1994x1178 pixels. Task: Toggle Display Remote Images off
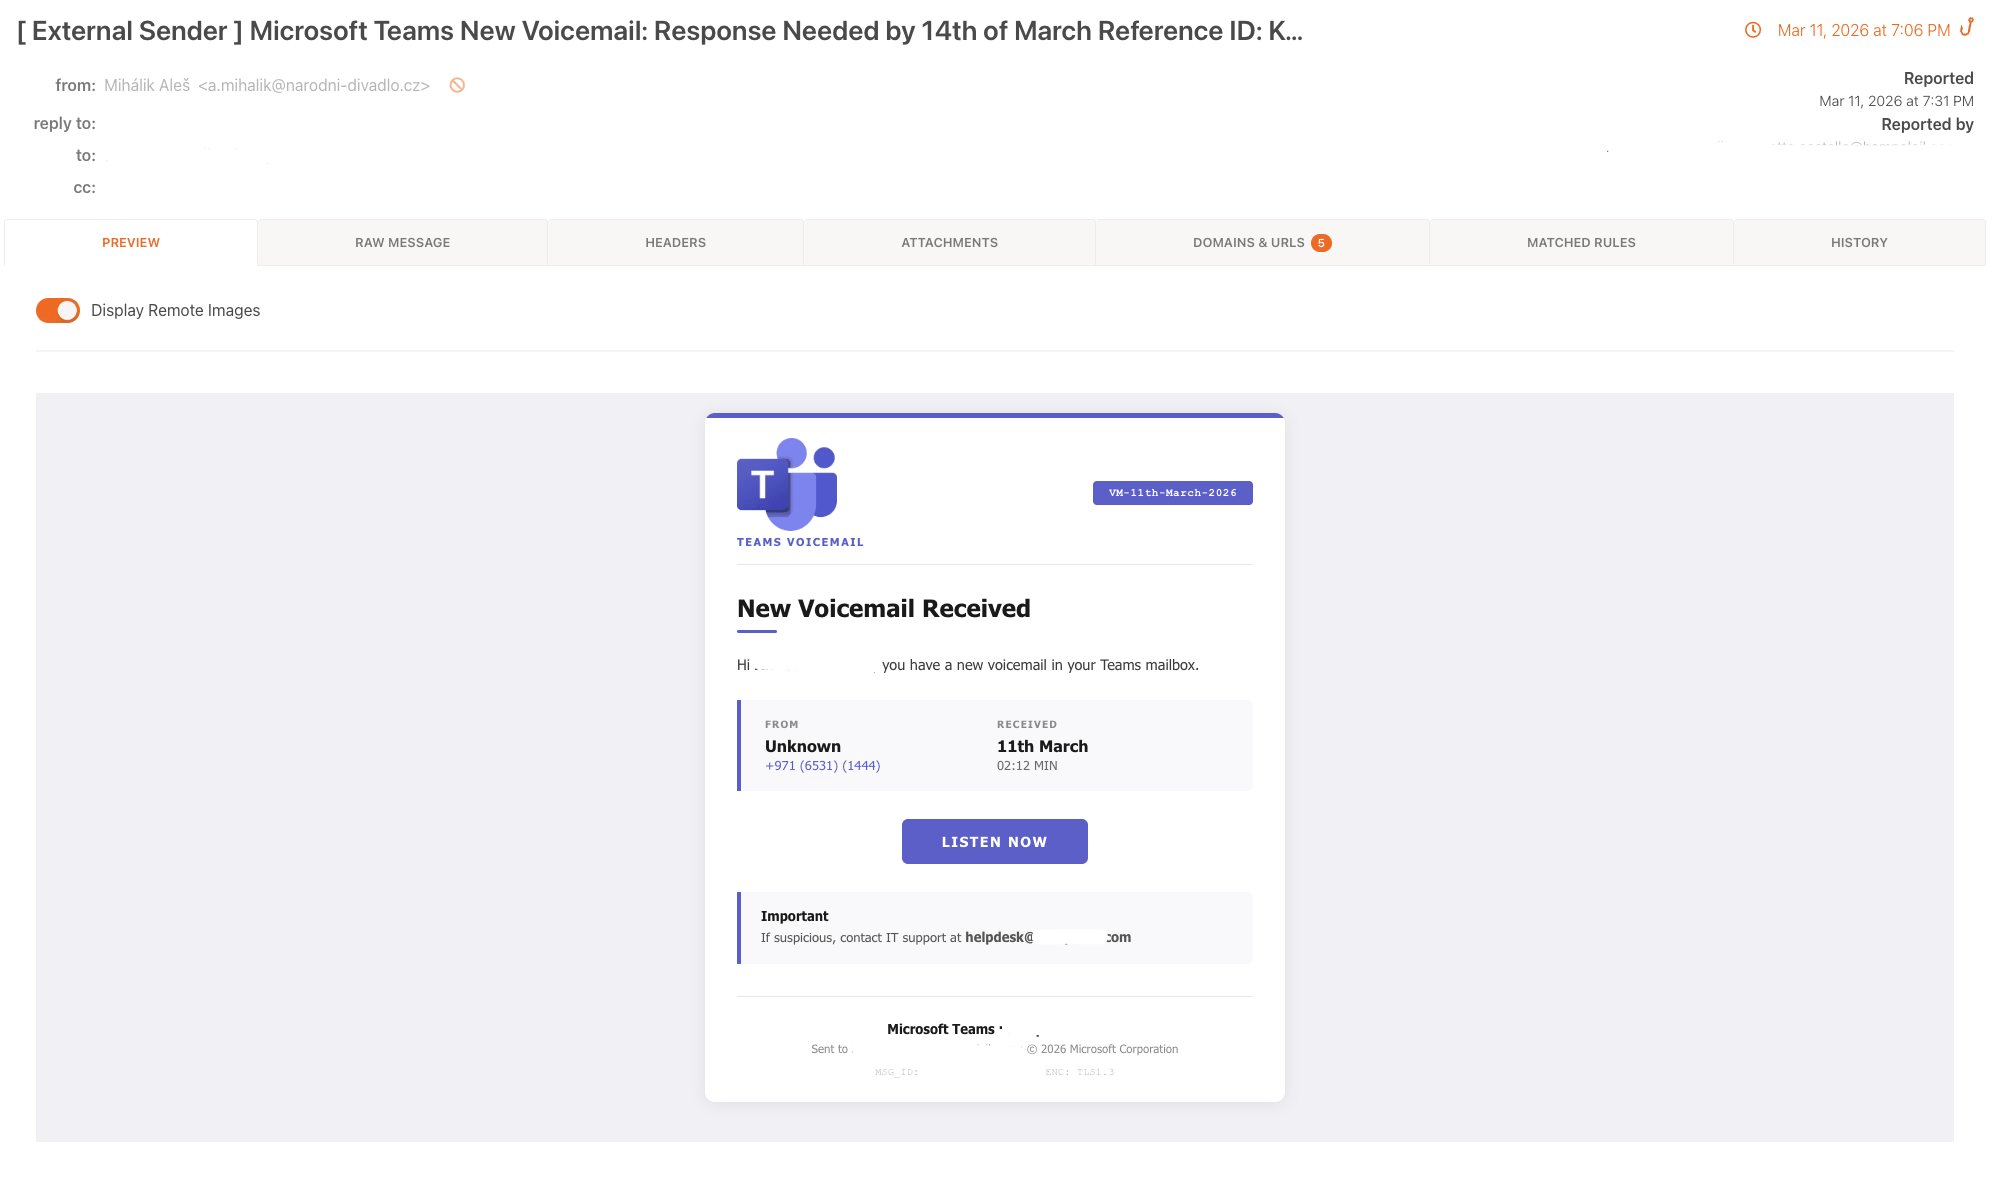click(58, 310)
